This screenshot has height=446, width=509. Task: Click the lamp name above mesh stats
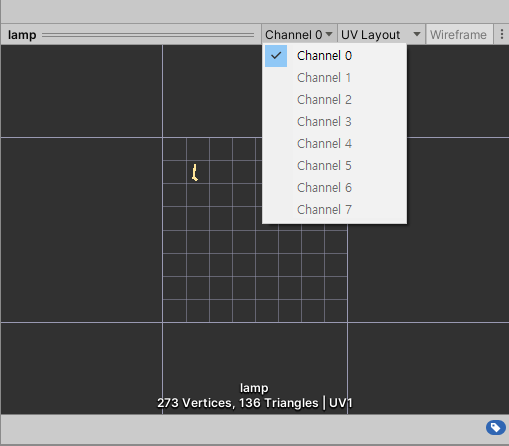click(x=254, y=388)
